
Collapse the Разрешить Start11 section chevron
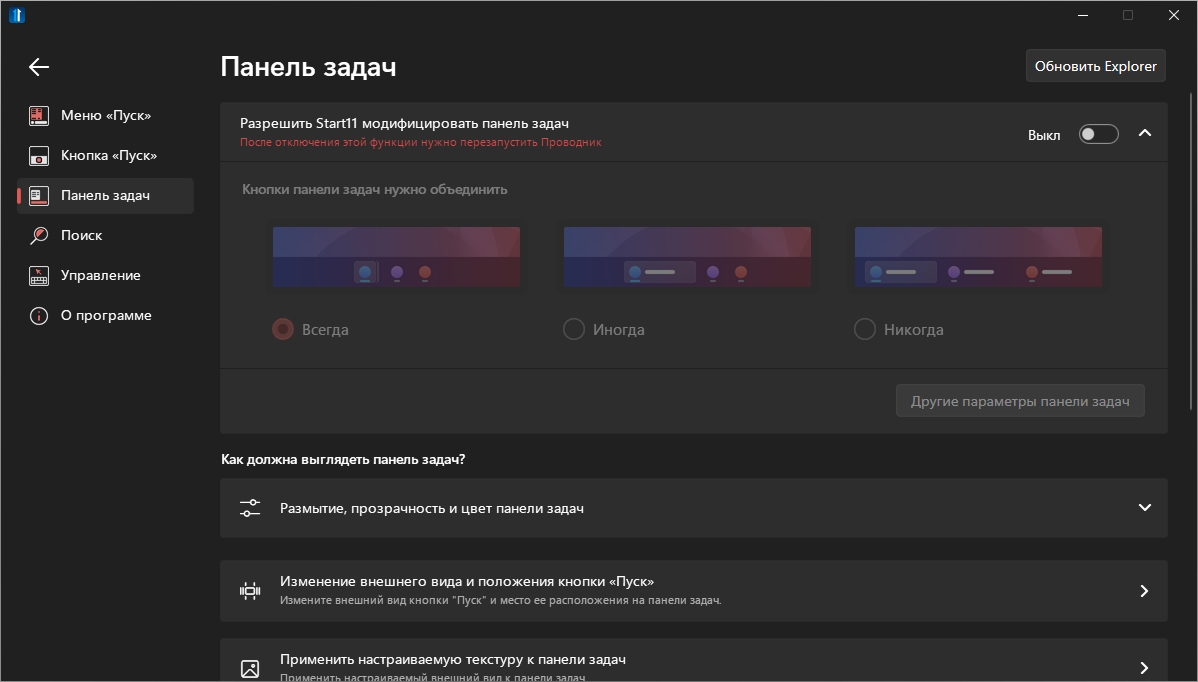(x=1145, y=133)
